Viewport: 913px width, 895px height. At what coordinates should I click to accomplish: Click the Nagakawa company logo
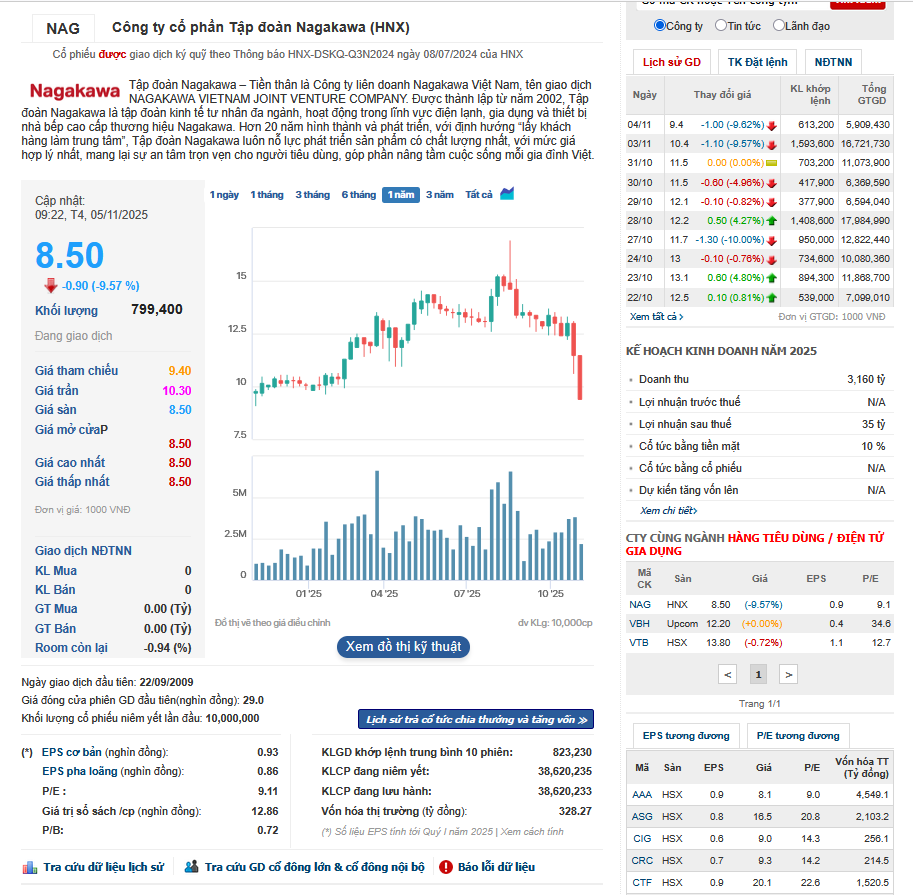pos(75,91)
